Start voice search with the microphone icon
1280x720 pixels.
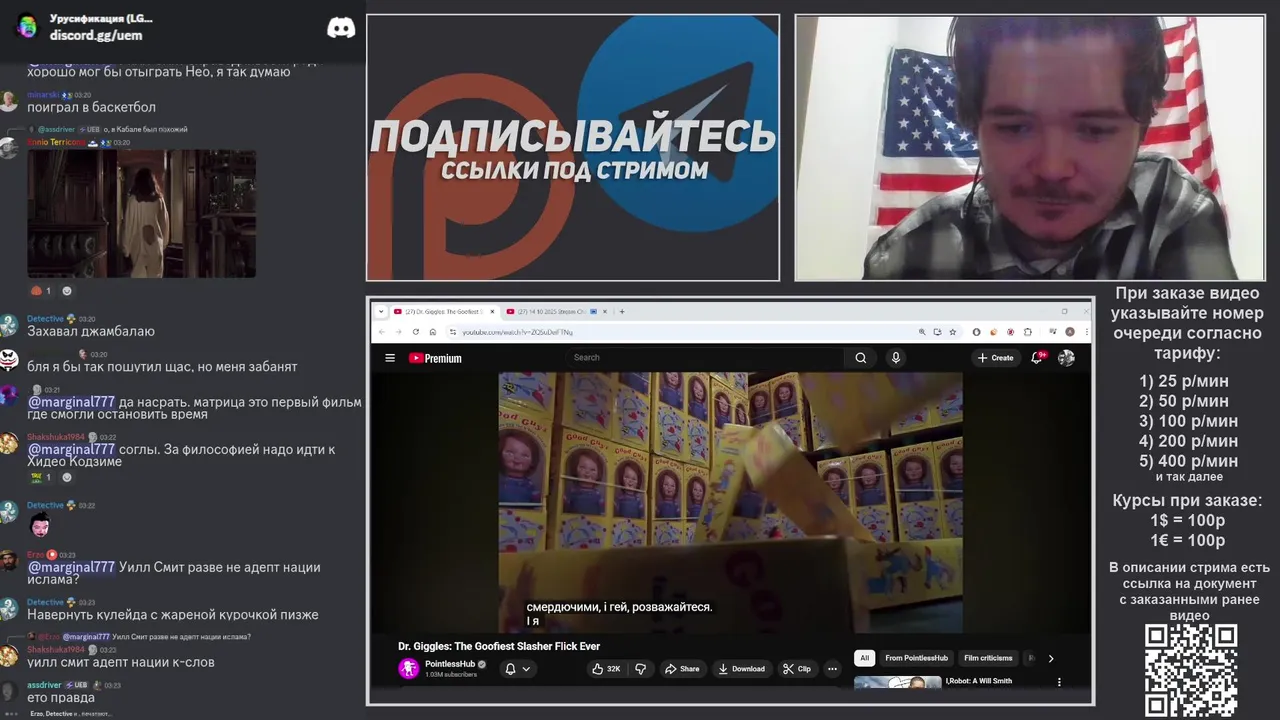(x=896, y=358)
